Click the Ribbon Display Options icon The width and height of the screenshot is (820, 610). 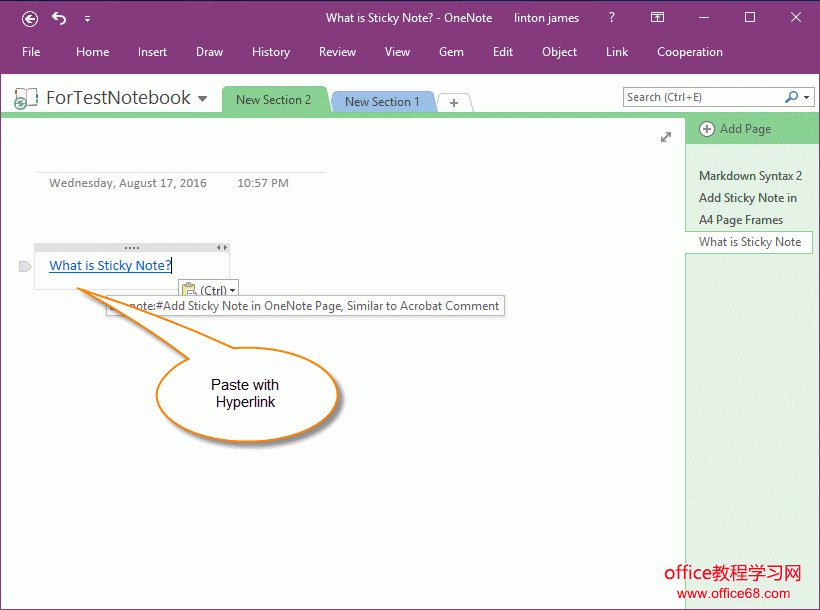tap(657, 18)
